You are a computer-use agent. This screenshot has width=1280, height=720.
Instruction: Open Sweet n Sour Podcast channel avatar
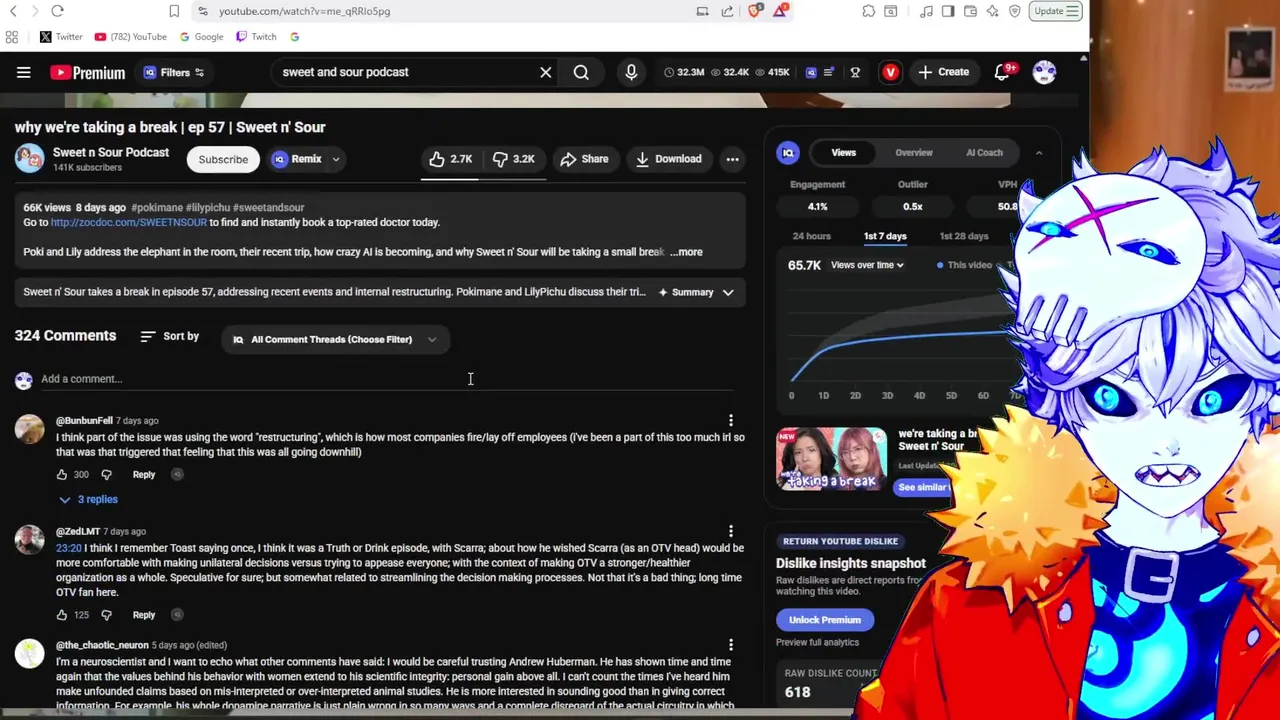pos(29,158)
